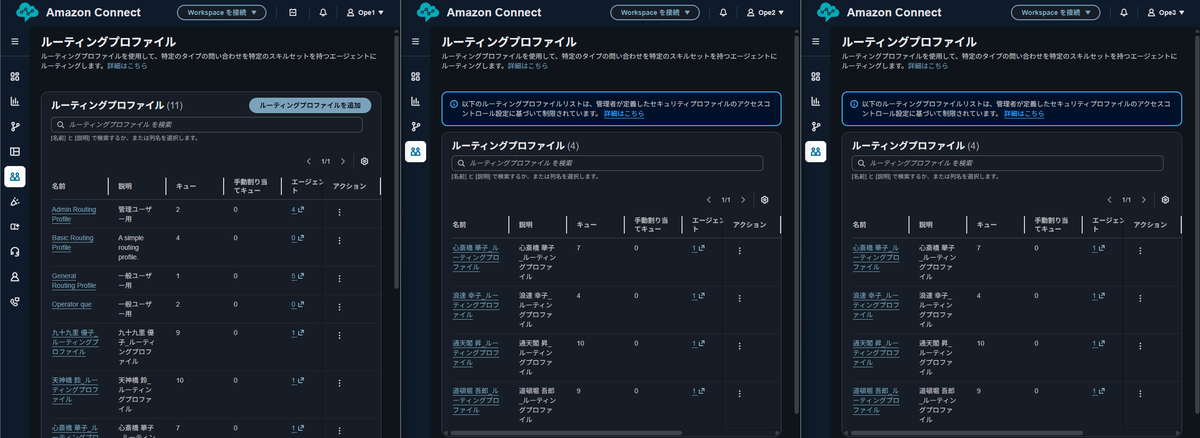1200x438 pixels.
Task: Open actions menu for 心斎橋 華子 row in Ope2
Action: pyautogui.click(x=739, y=250)
